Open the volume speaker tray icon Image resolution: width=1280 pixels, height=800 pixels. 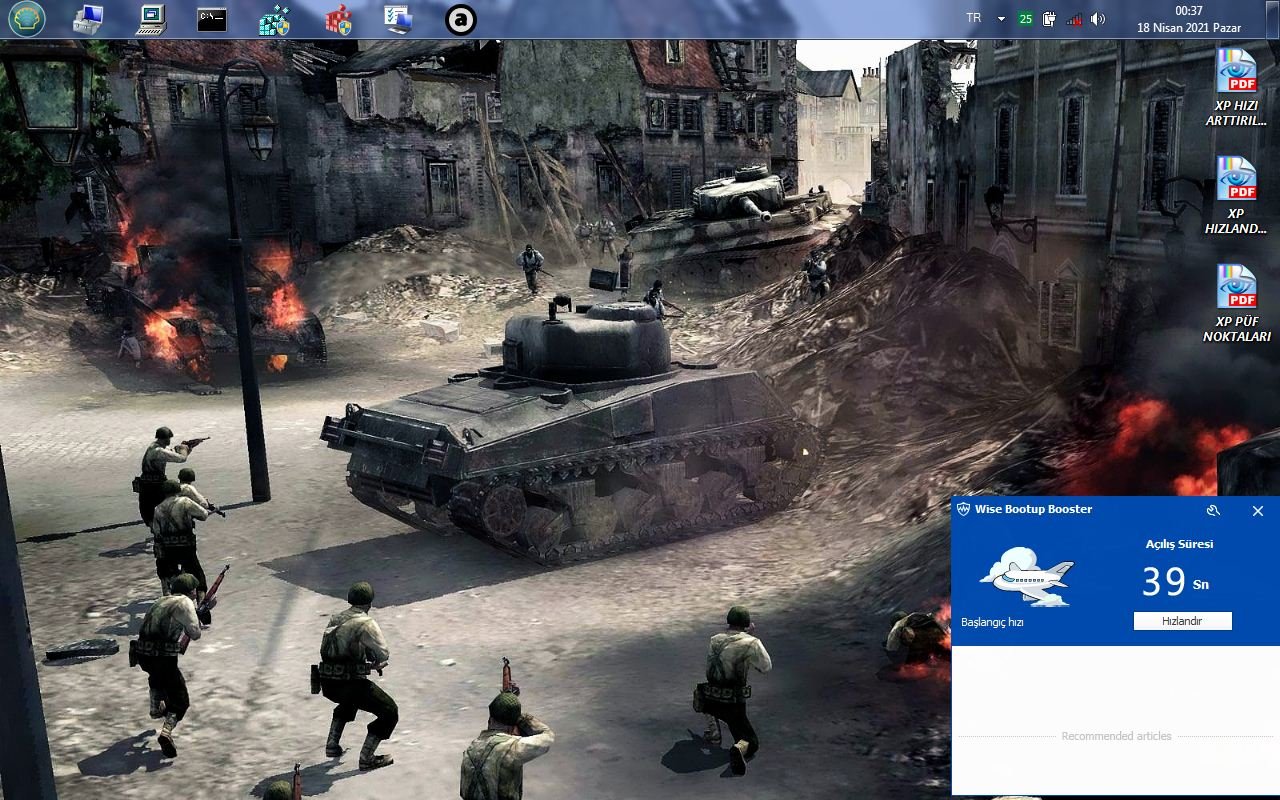click(x=1098, y=19)
